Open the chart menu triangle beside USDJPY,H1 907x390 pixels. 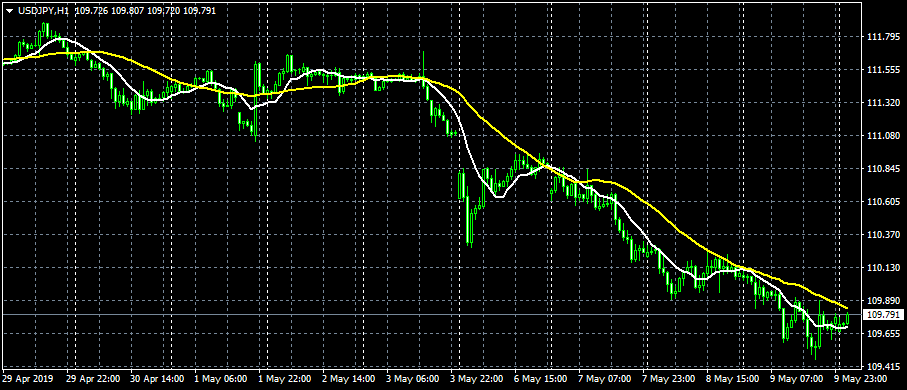tap(10, 10)
